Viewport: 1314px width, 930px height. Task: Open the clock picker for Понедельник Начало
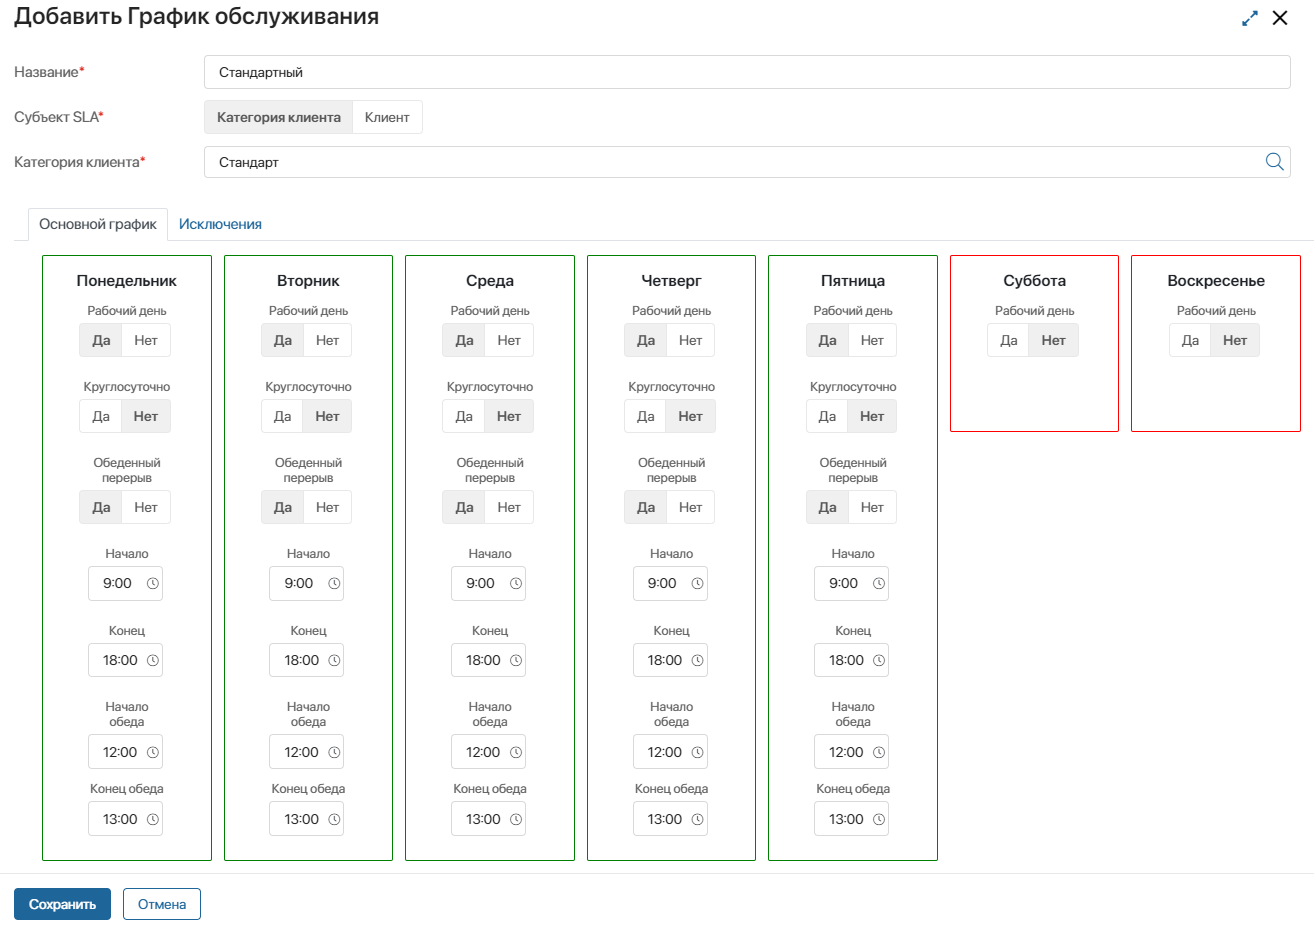(153, 584)
